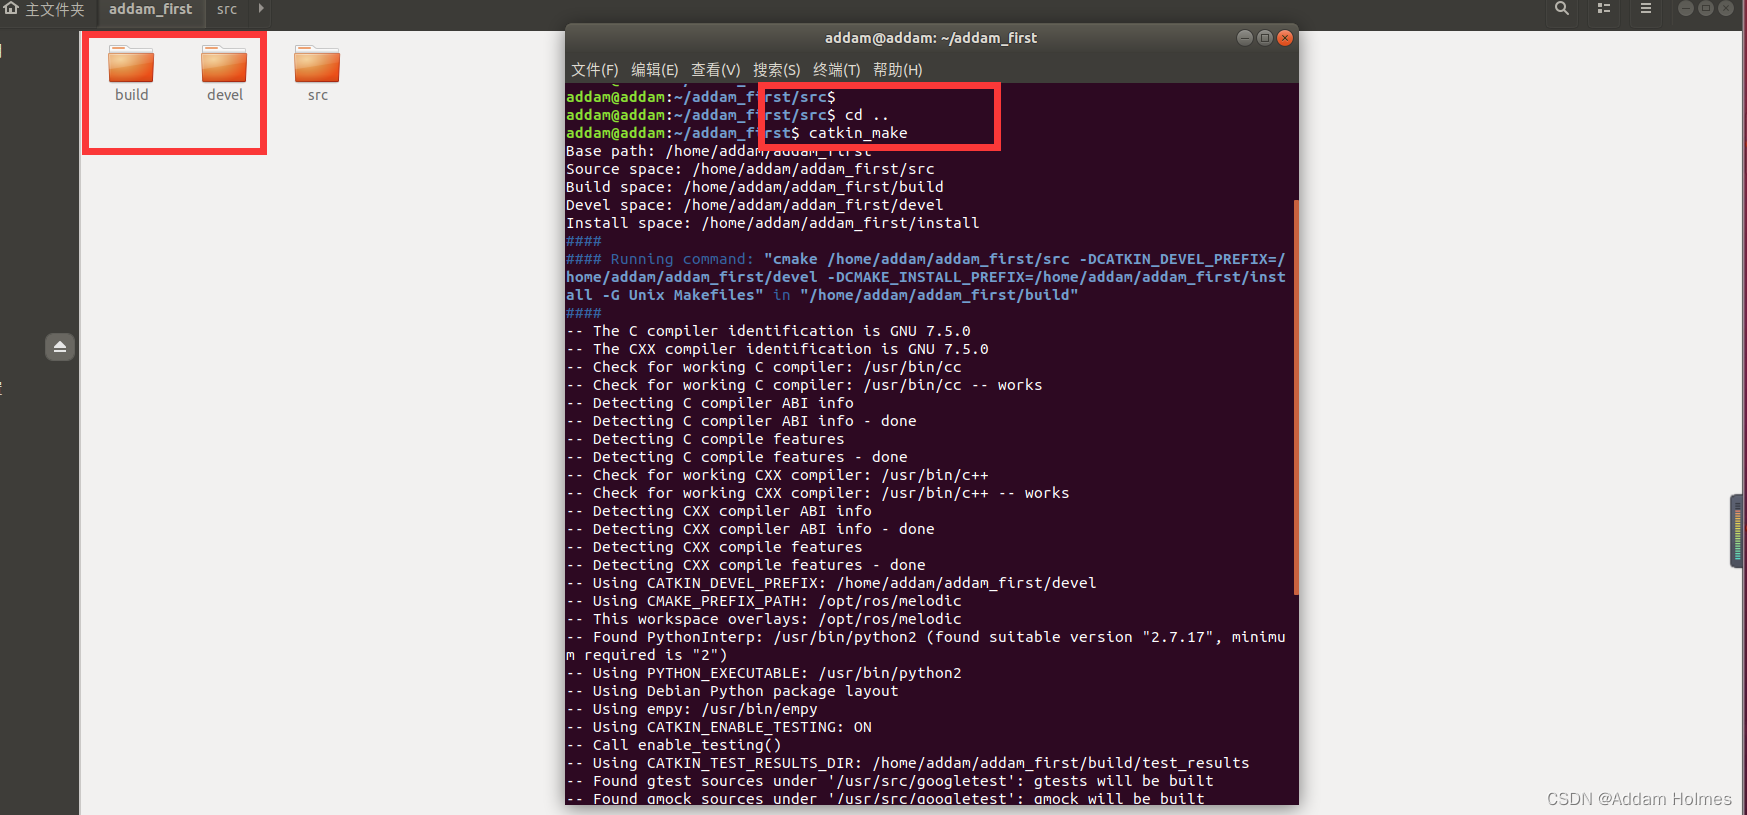Click 'Using CATKIN_DEVEL_PREFIX' output line

coord(831,583)
